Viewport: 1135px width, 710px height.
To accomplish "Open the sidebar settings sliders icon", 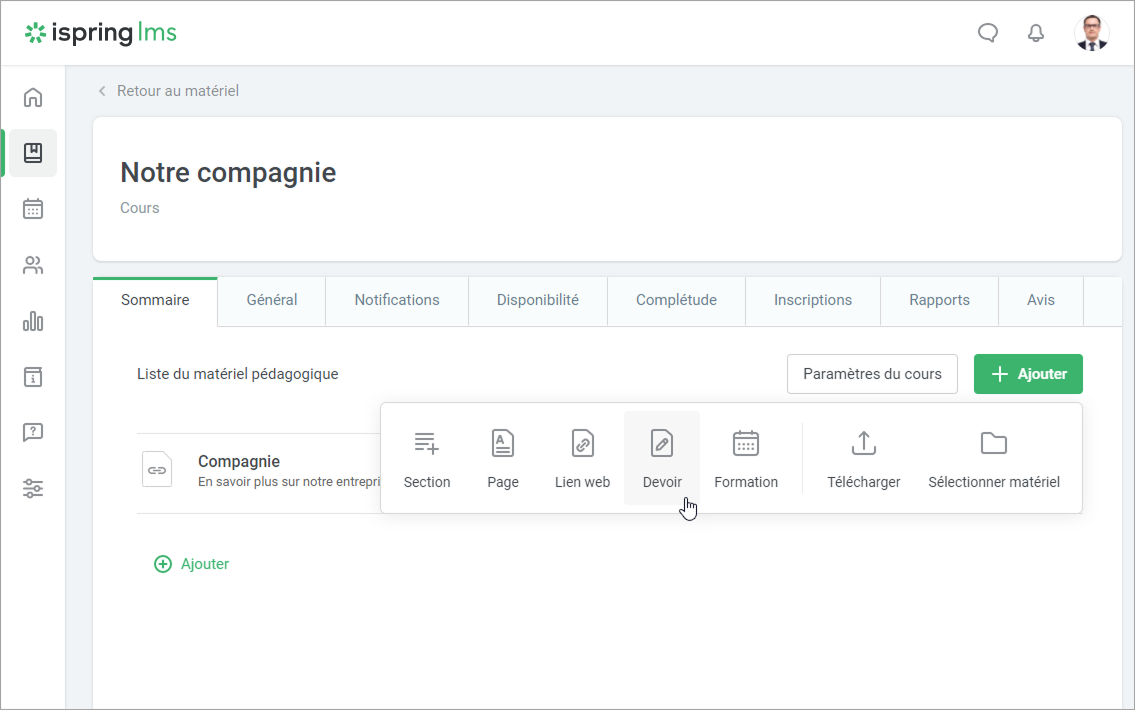I will pos(33,489).
